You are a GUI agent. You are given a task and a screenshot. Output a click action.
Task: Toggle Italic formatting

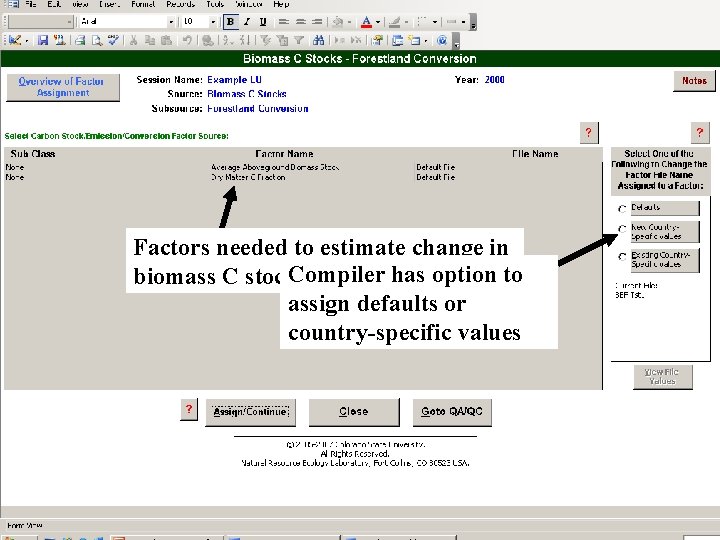(247, 22)
